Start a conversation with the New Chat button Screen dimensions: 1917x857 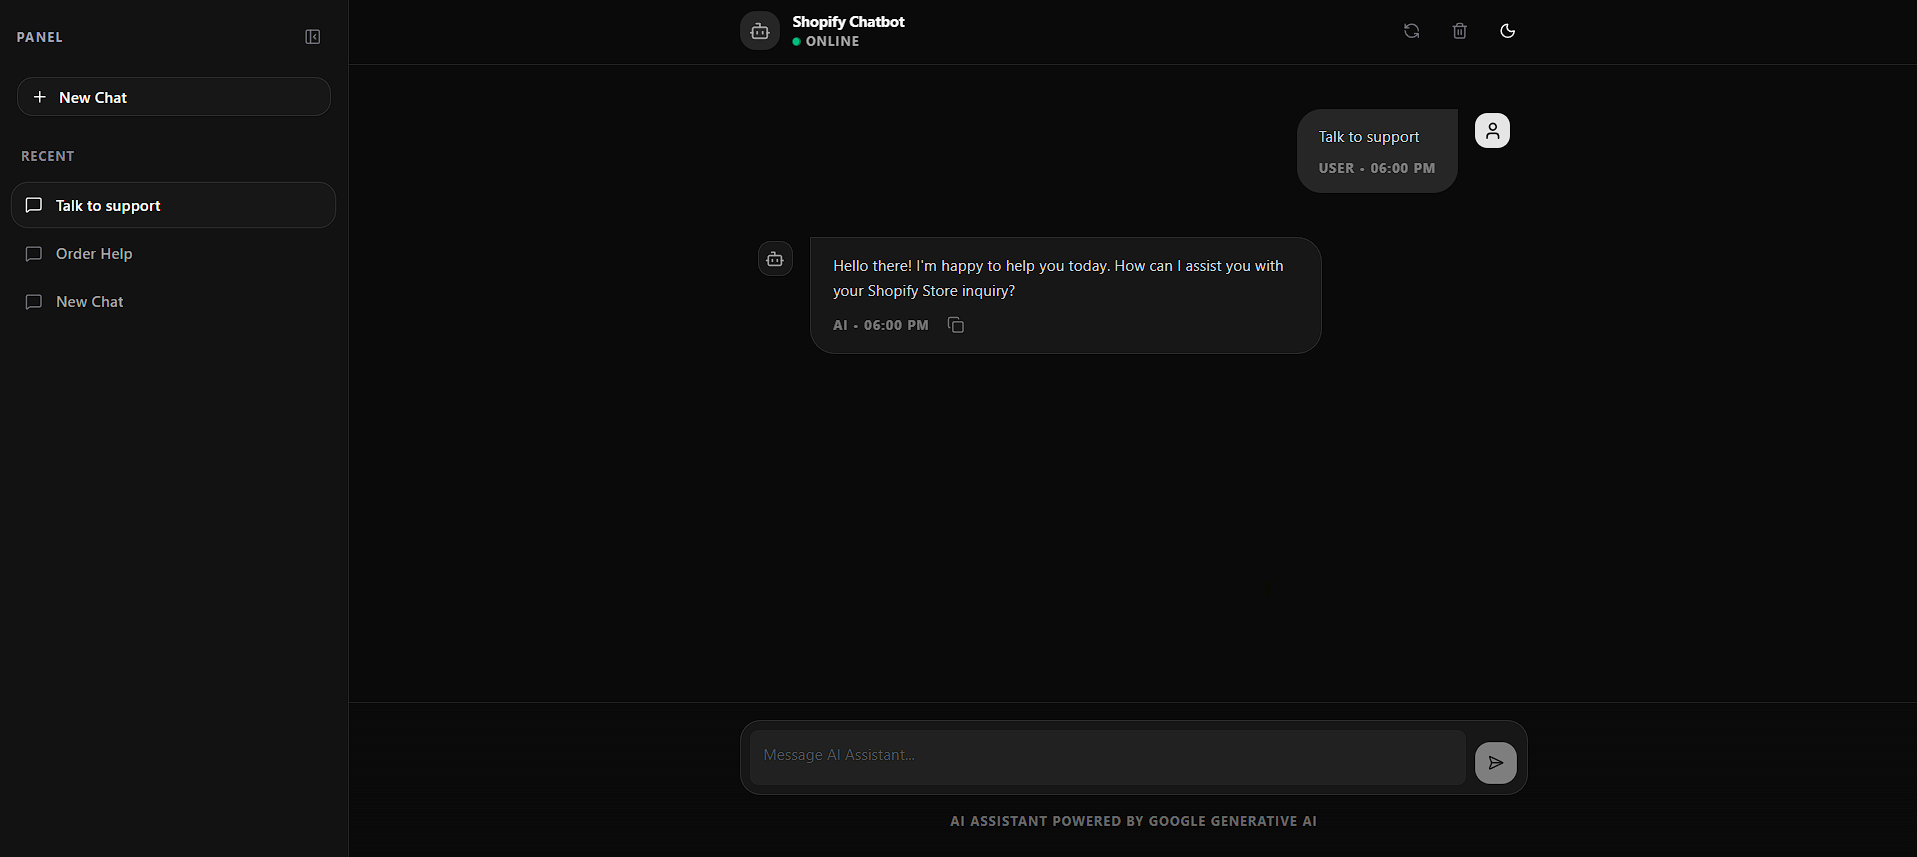pyautogui.click(x=174, y=97)
